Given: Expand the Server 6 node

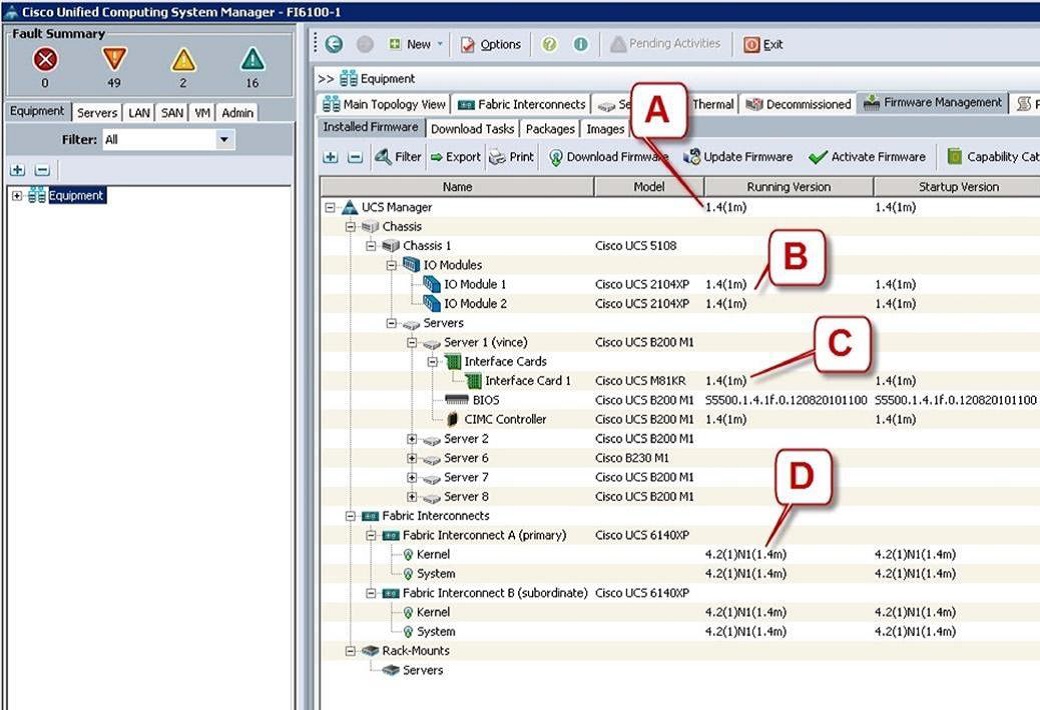Looking at the screenshot, I should [412, 459].
